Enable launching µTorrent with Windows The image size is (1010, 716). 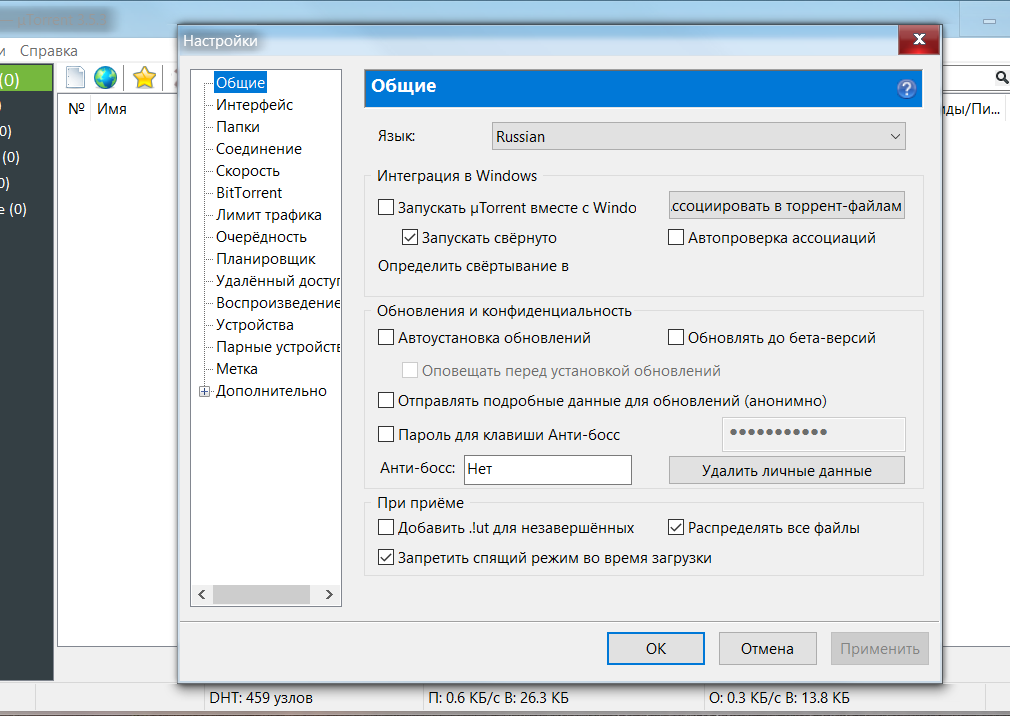[386, 207]
